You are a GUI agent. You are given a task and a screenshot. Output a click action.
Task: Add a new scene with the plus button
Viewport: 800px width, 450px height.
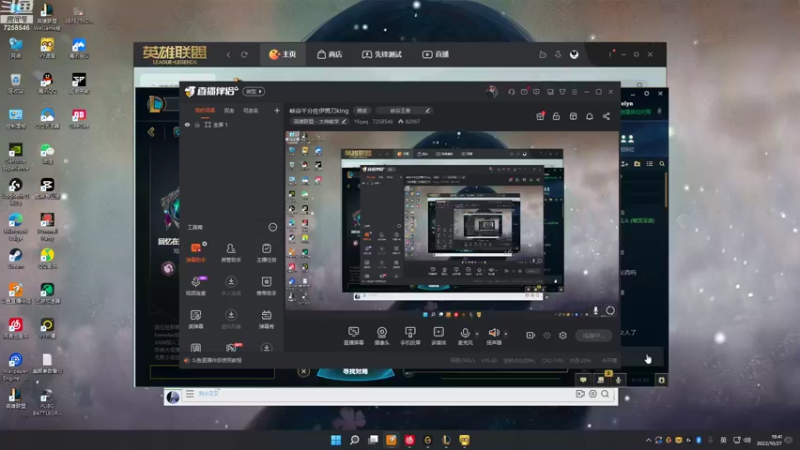click(x=277, y=110)
